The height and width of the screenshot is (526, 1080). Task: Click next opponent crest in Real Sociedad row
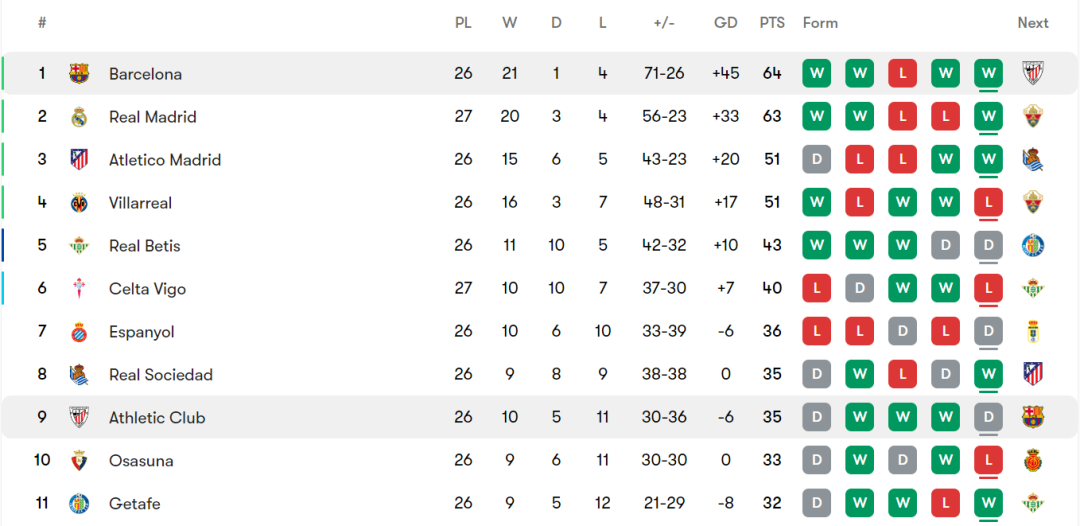[1033, 375]
